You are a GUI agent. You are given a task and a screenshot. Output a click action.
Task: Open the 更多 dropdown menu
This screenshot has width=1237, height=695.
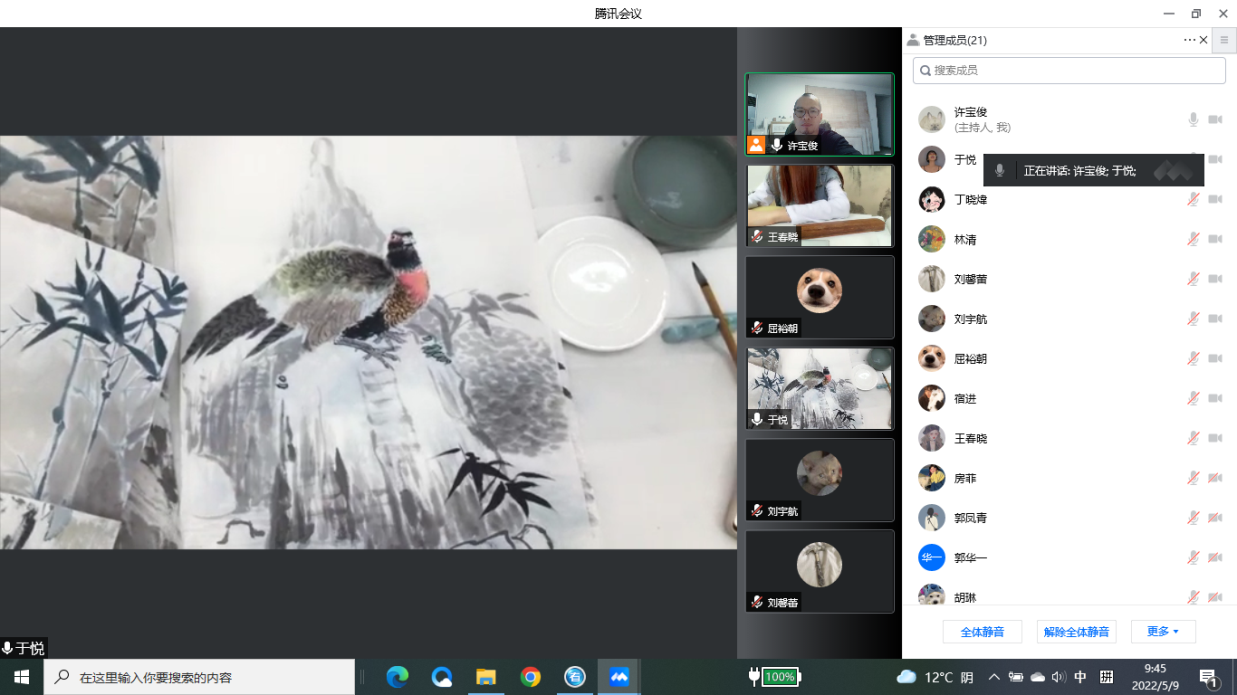(1162, 632)
